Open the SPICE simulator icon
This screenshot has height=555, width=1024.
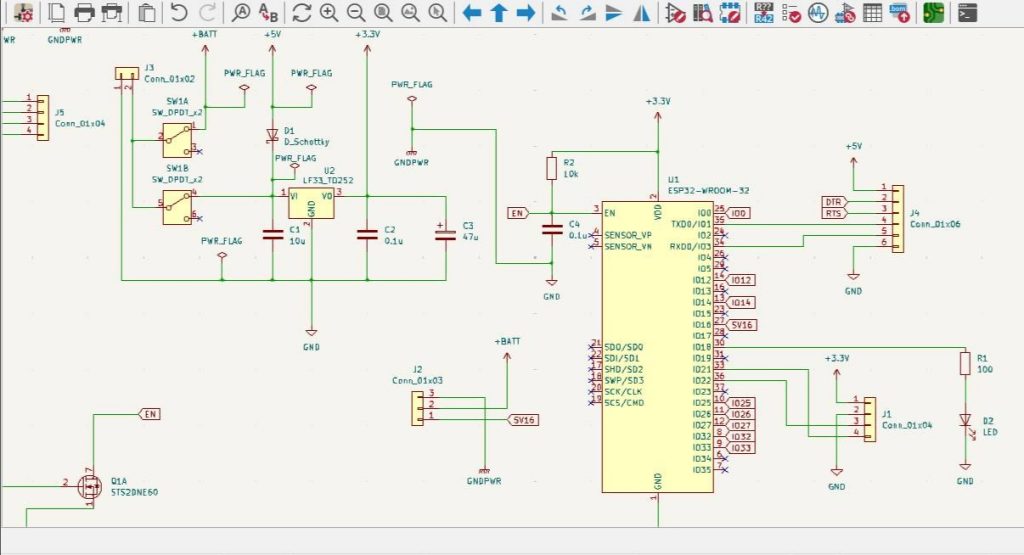pos(818,13)
